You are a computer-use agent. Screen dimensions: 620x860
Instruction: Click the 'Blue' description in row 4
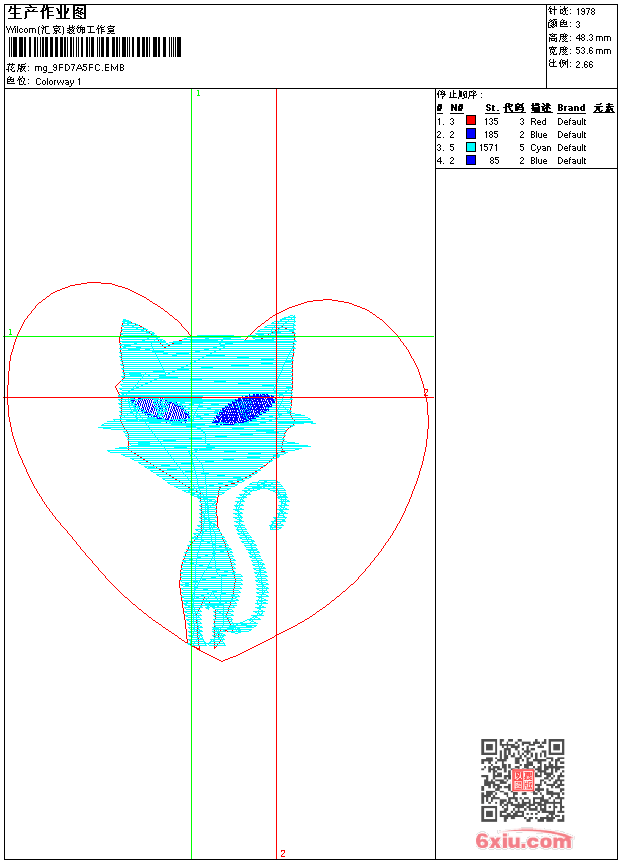click(539, 161)
